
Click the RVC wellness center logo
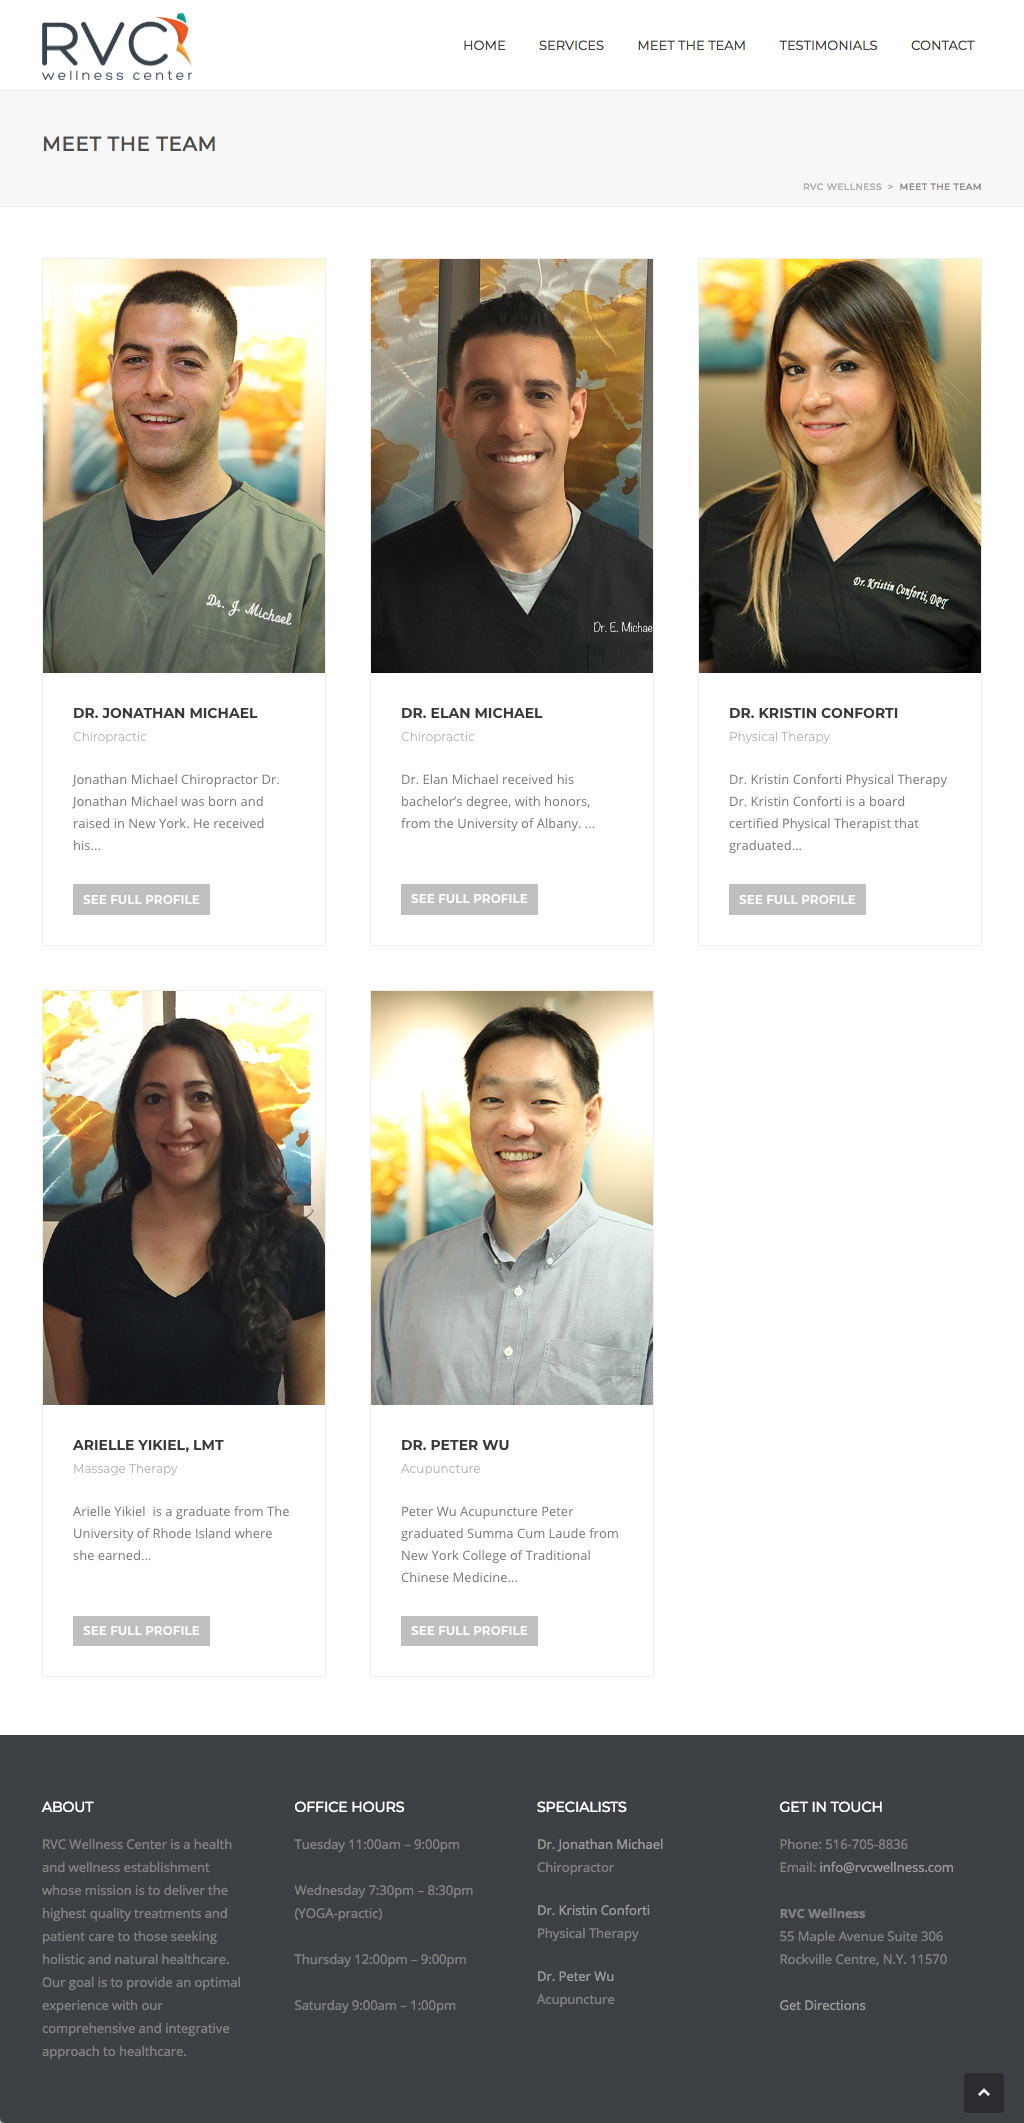point(116,47)
